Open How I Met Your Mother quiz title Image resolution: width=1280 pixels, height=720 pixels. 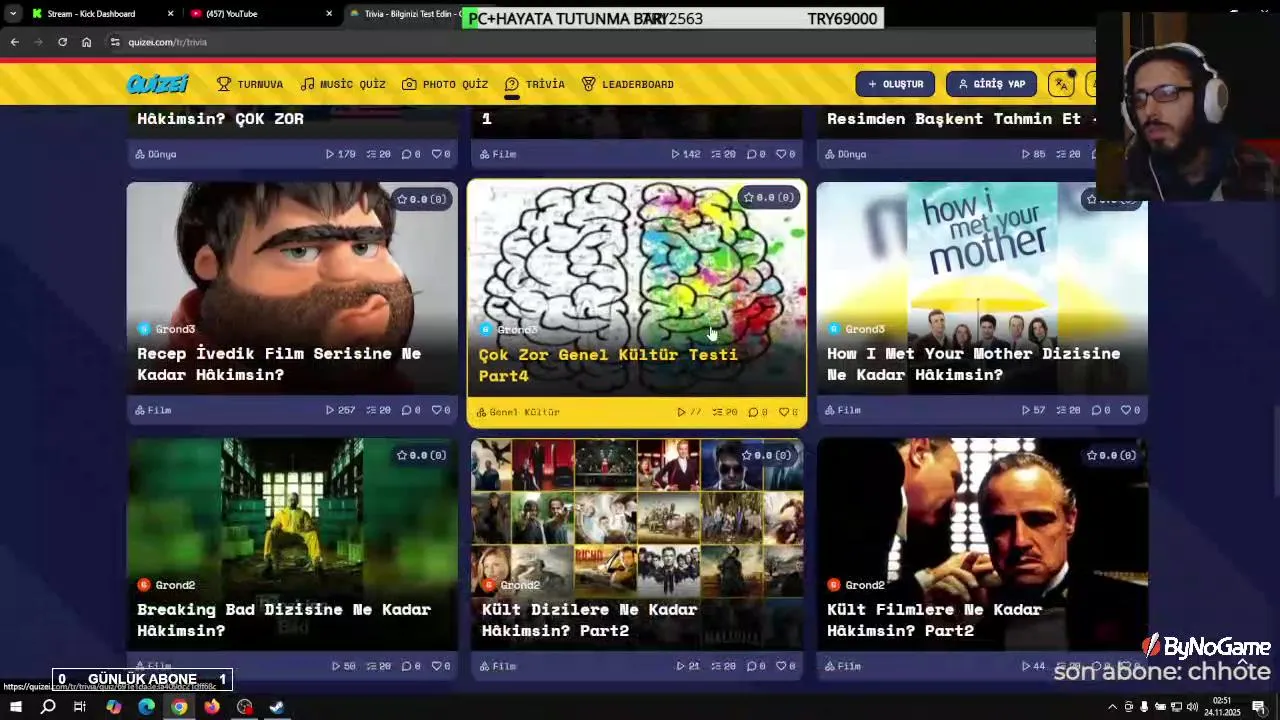pos(973,364)
